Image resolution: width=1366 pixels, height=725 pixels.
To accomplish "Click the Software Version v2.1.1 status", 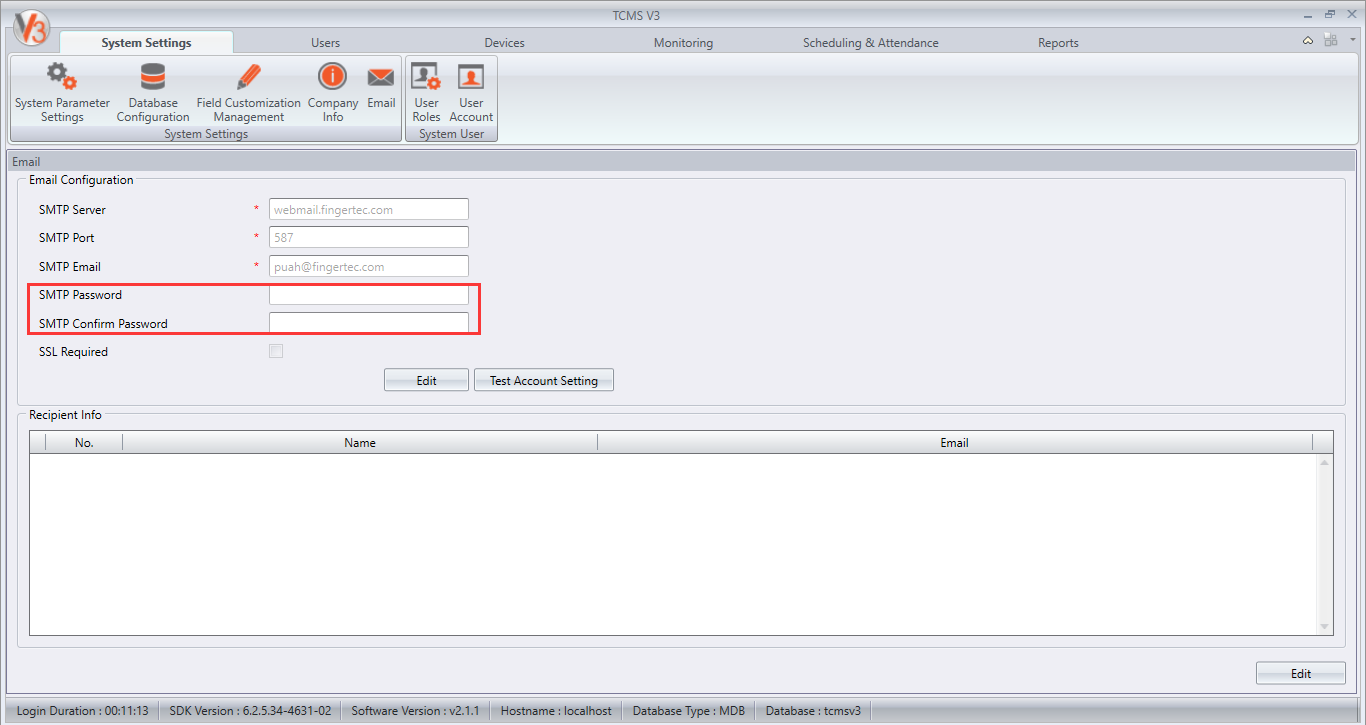I will point(415,711).
